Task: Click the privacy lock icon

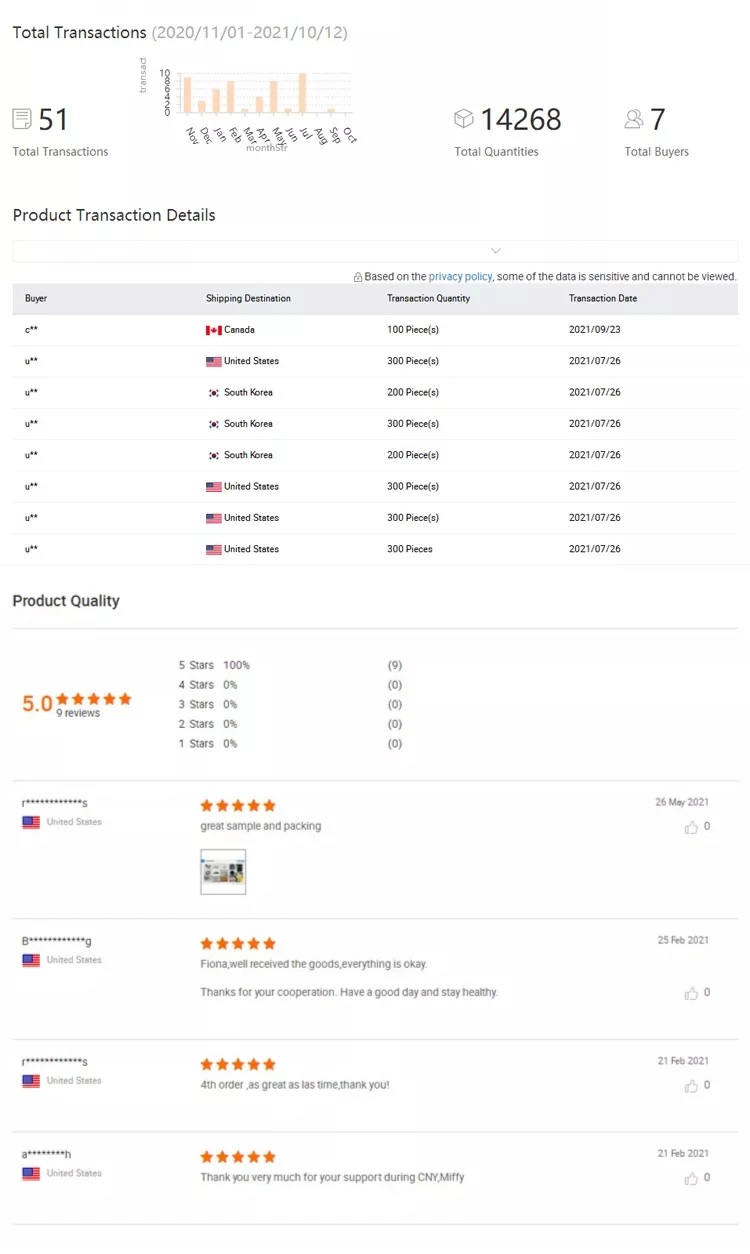Action: coord(357,277)
